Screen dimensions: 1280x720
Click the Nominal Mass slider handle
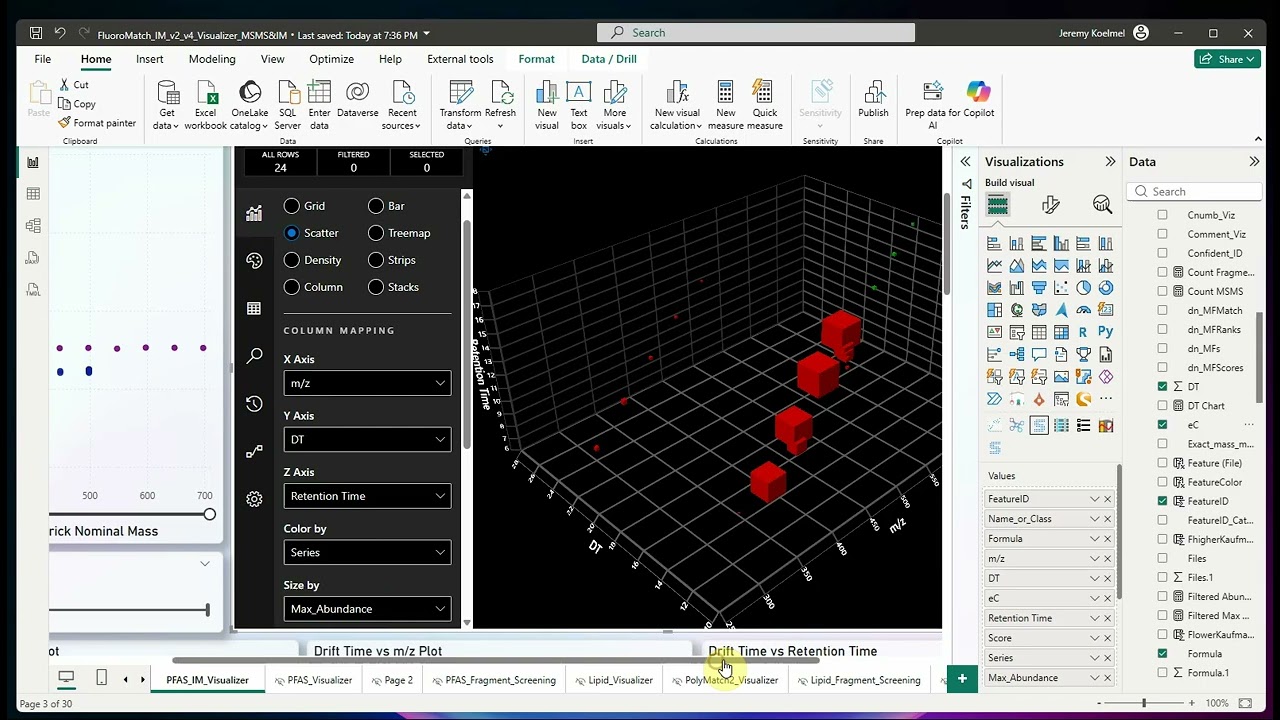click(x=209, y=514)
